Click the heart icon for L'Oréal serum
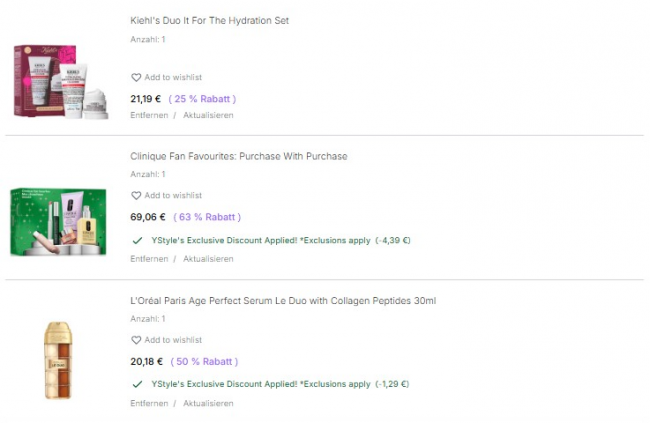The image size is (650, 423). point(136,340)
